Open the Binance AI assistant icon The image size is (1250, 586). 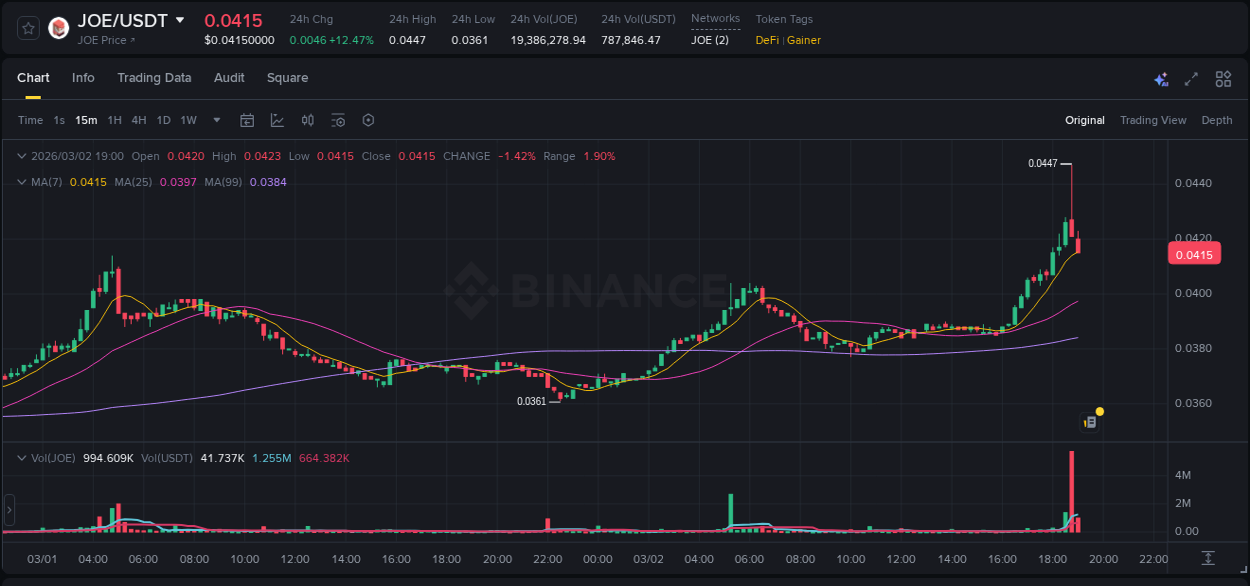(1160, 78)
